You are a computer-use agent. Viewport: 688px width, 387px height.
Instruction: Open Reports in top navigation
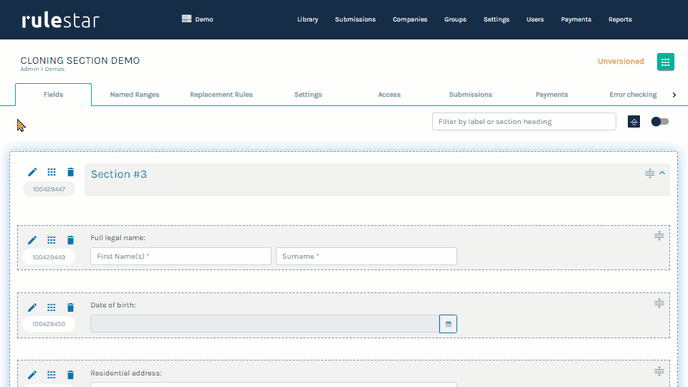click(x=620, y=19)
